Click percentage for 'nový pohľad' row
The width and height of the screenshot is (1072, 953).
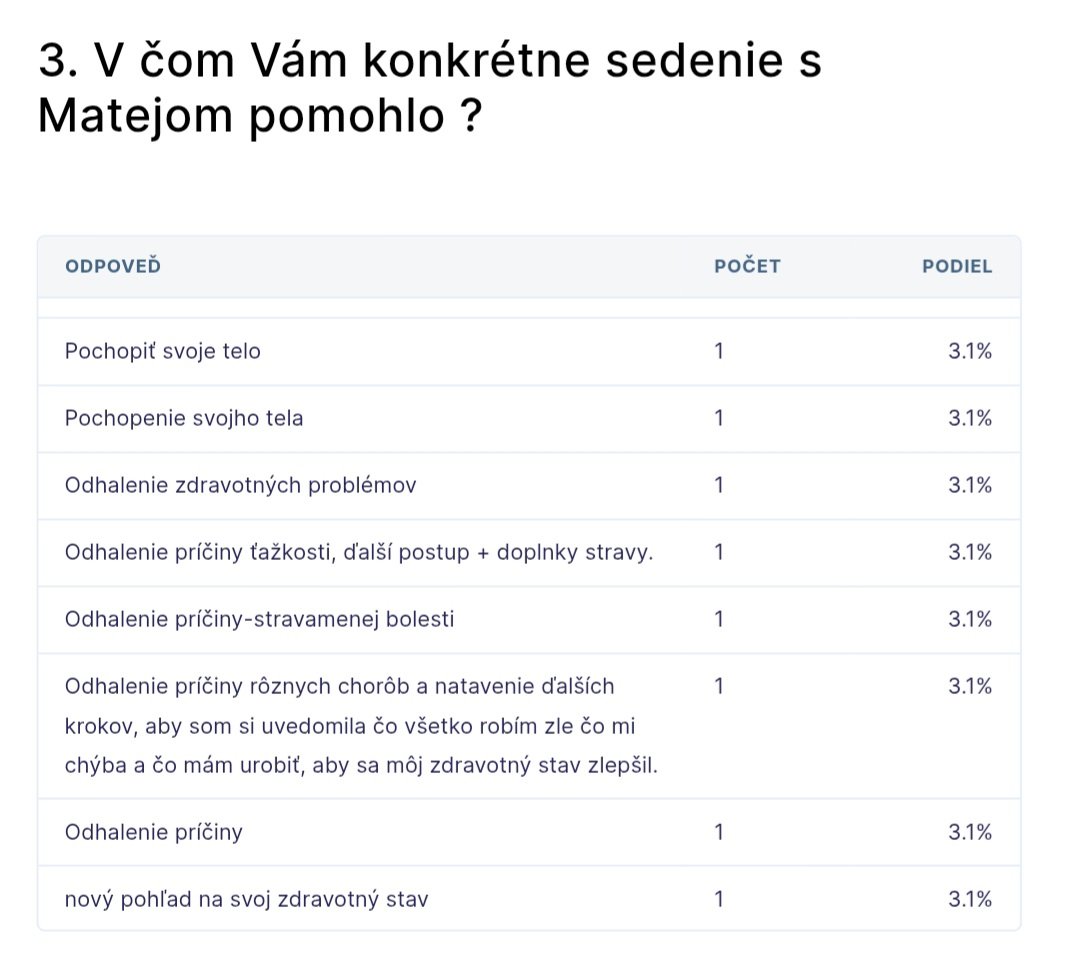point(970,899)
